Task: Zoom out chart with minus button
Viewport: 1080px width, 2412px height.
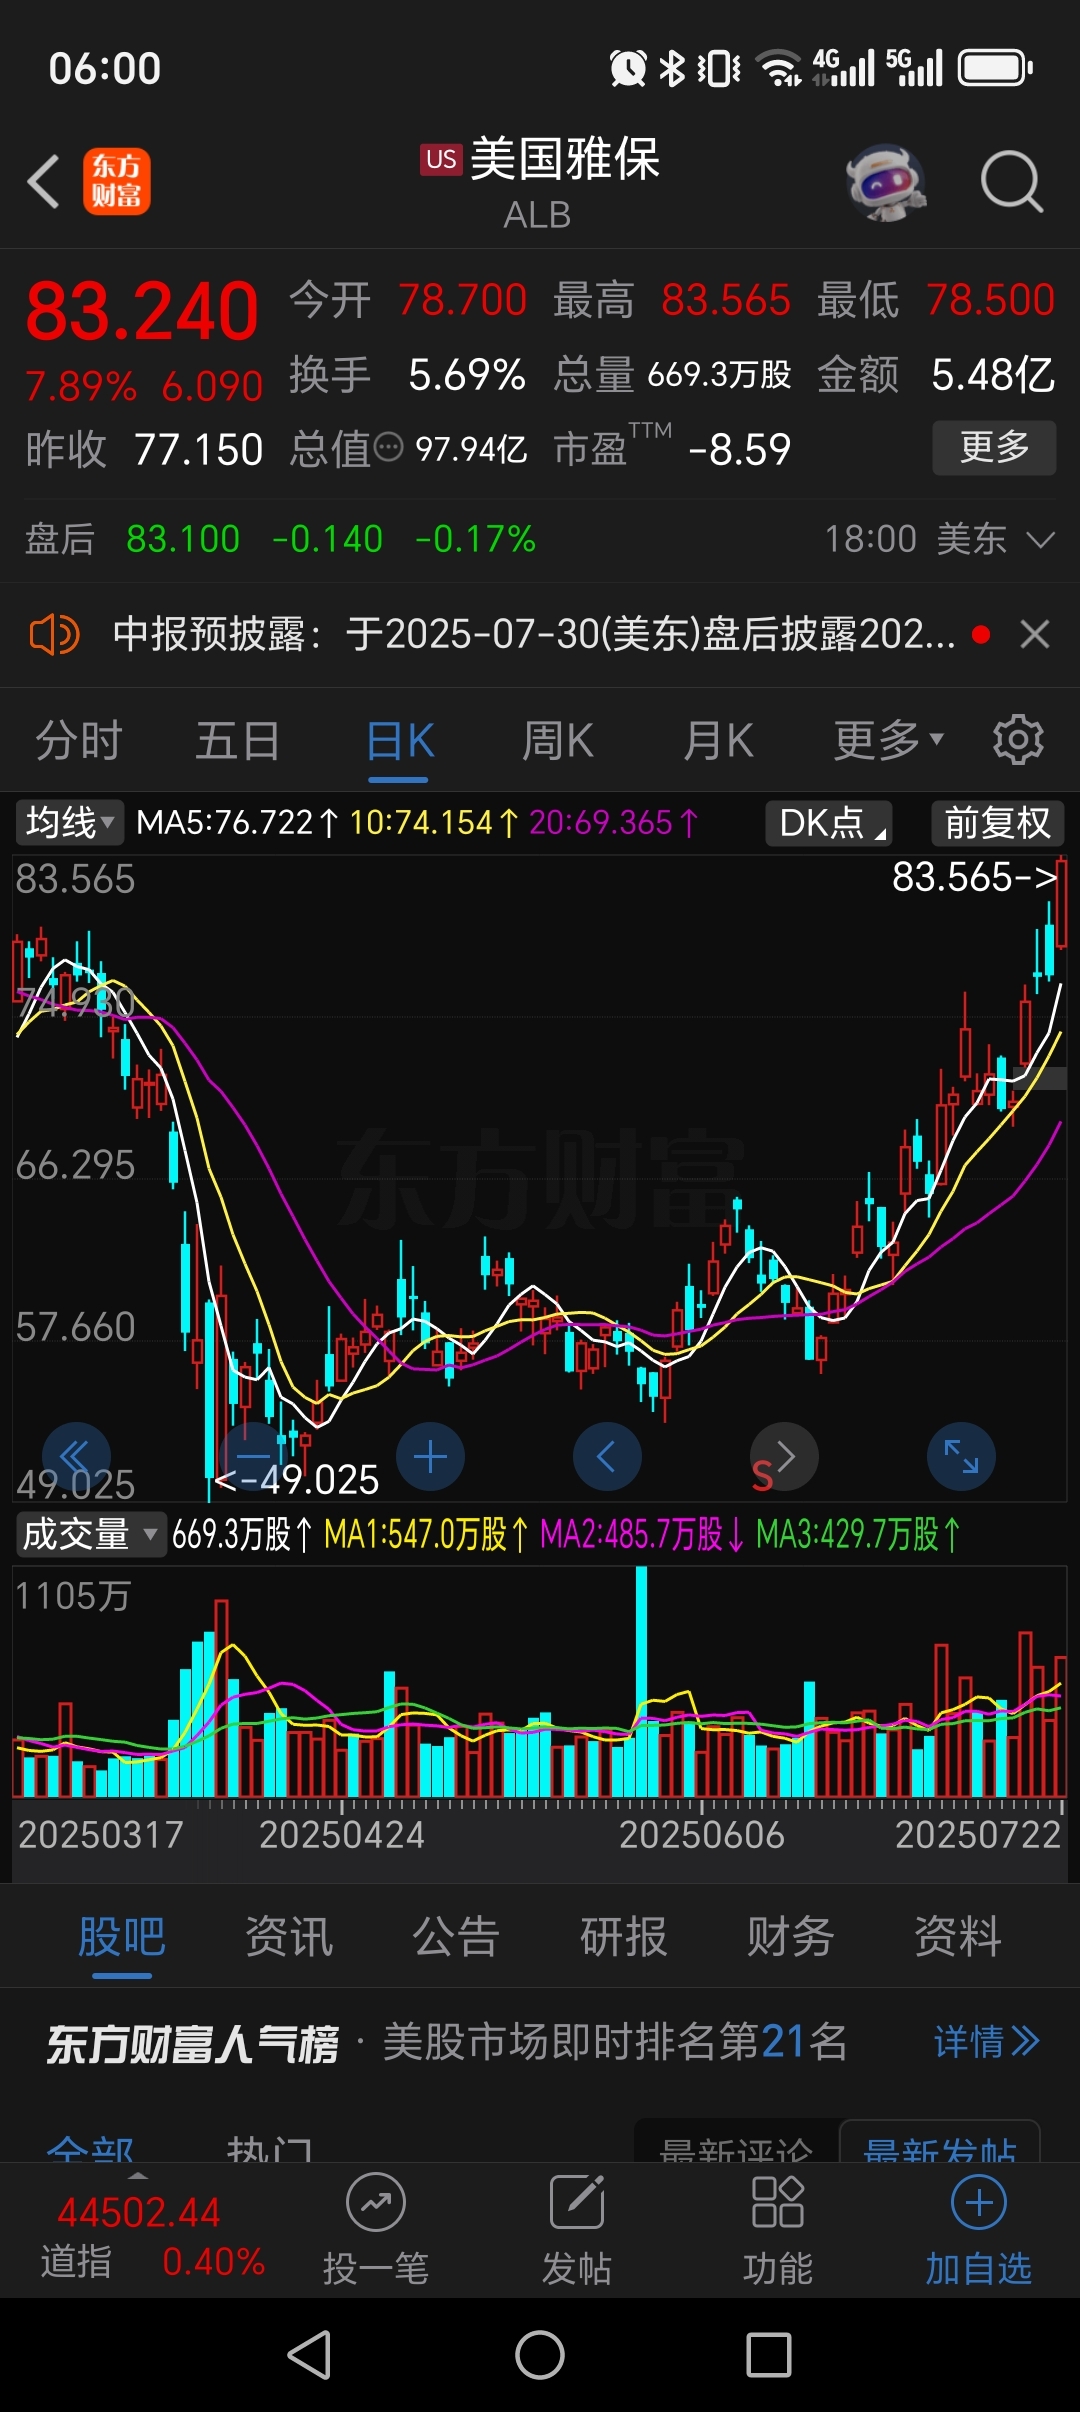Action: [x=254, y=1456]
